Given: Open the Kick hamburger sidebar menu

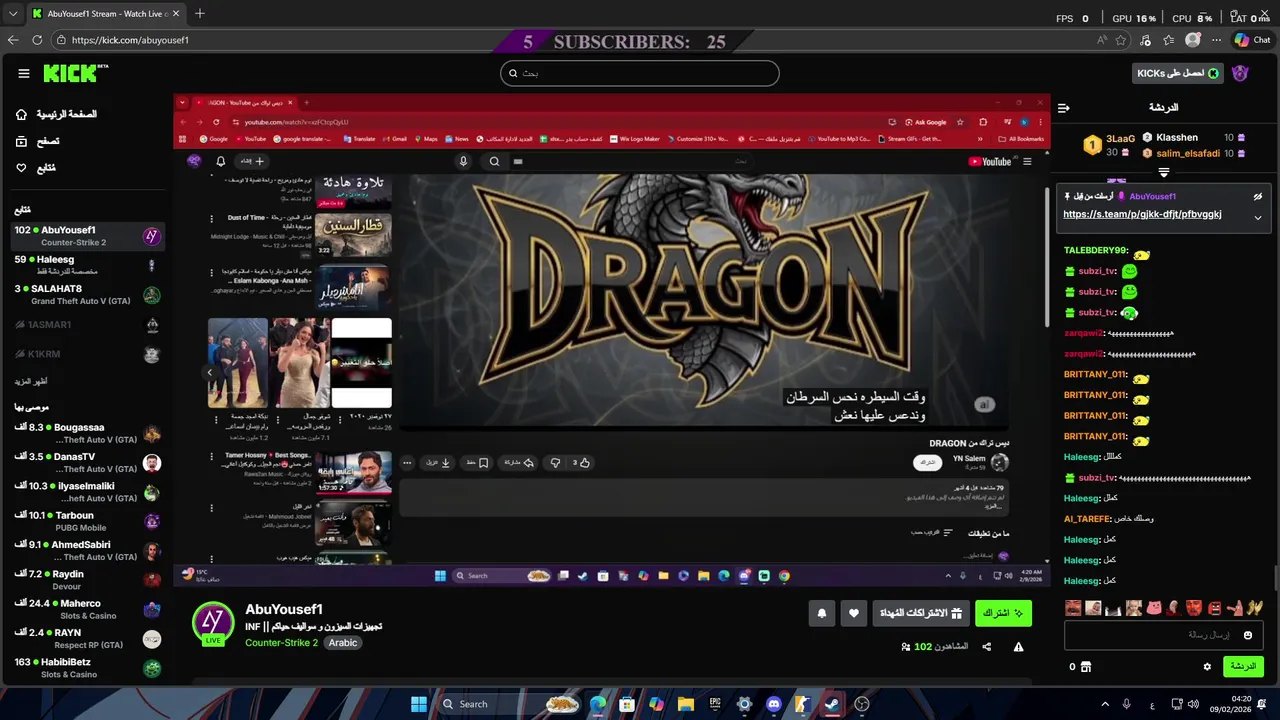Looking at the screenshot, I should [x=24, y=74].
